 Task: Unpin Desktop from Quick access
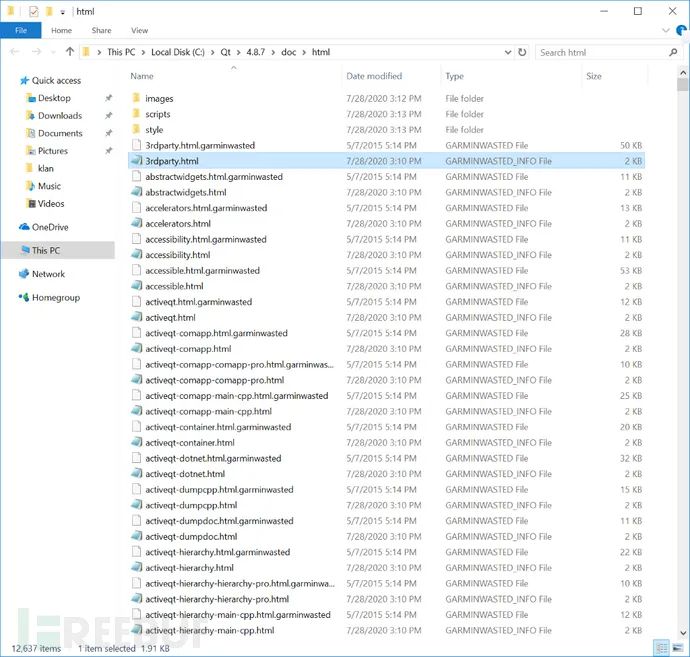[x=108, y=98]
